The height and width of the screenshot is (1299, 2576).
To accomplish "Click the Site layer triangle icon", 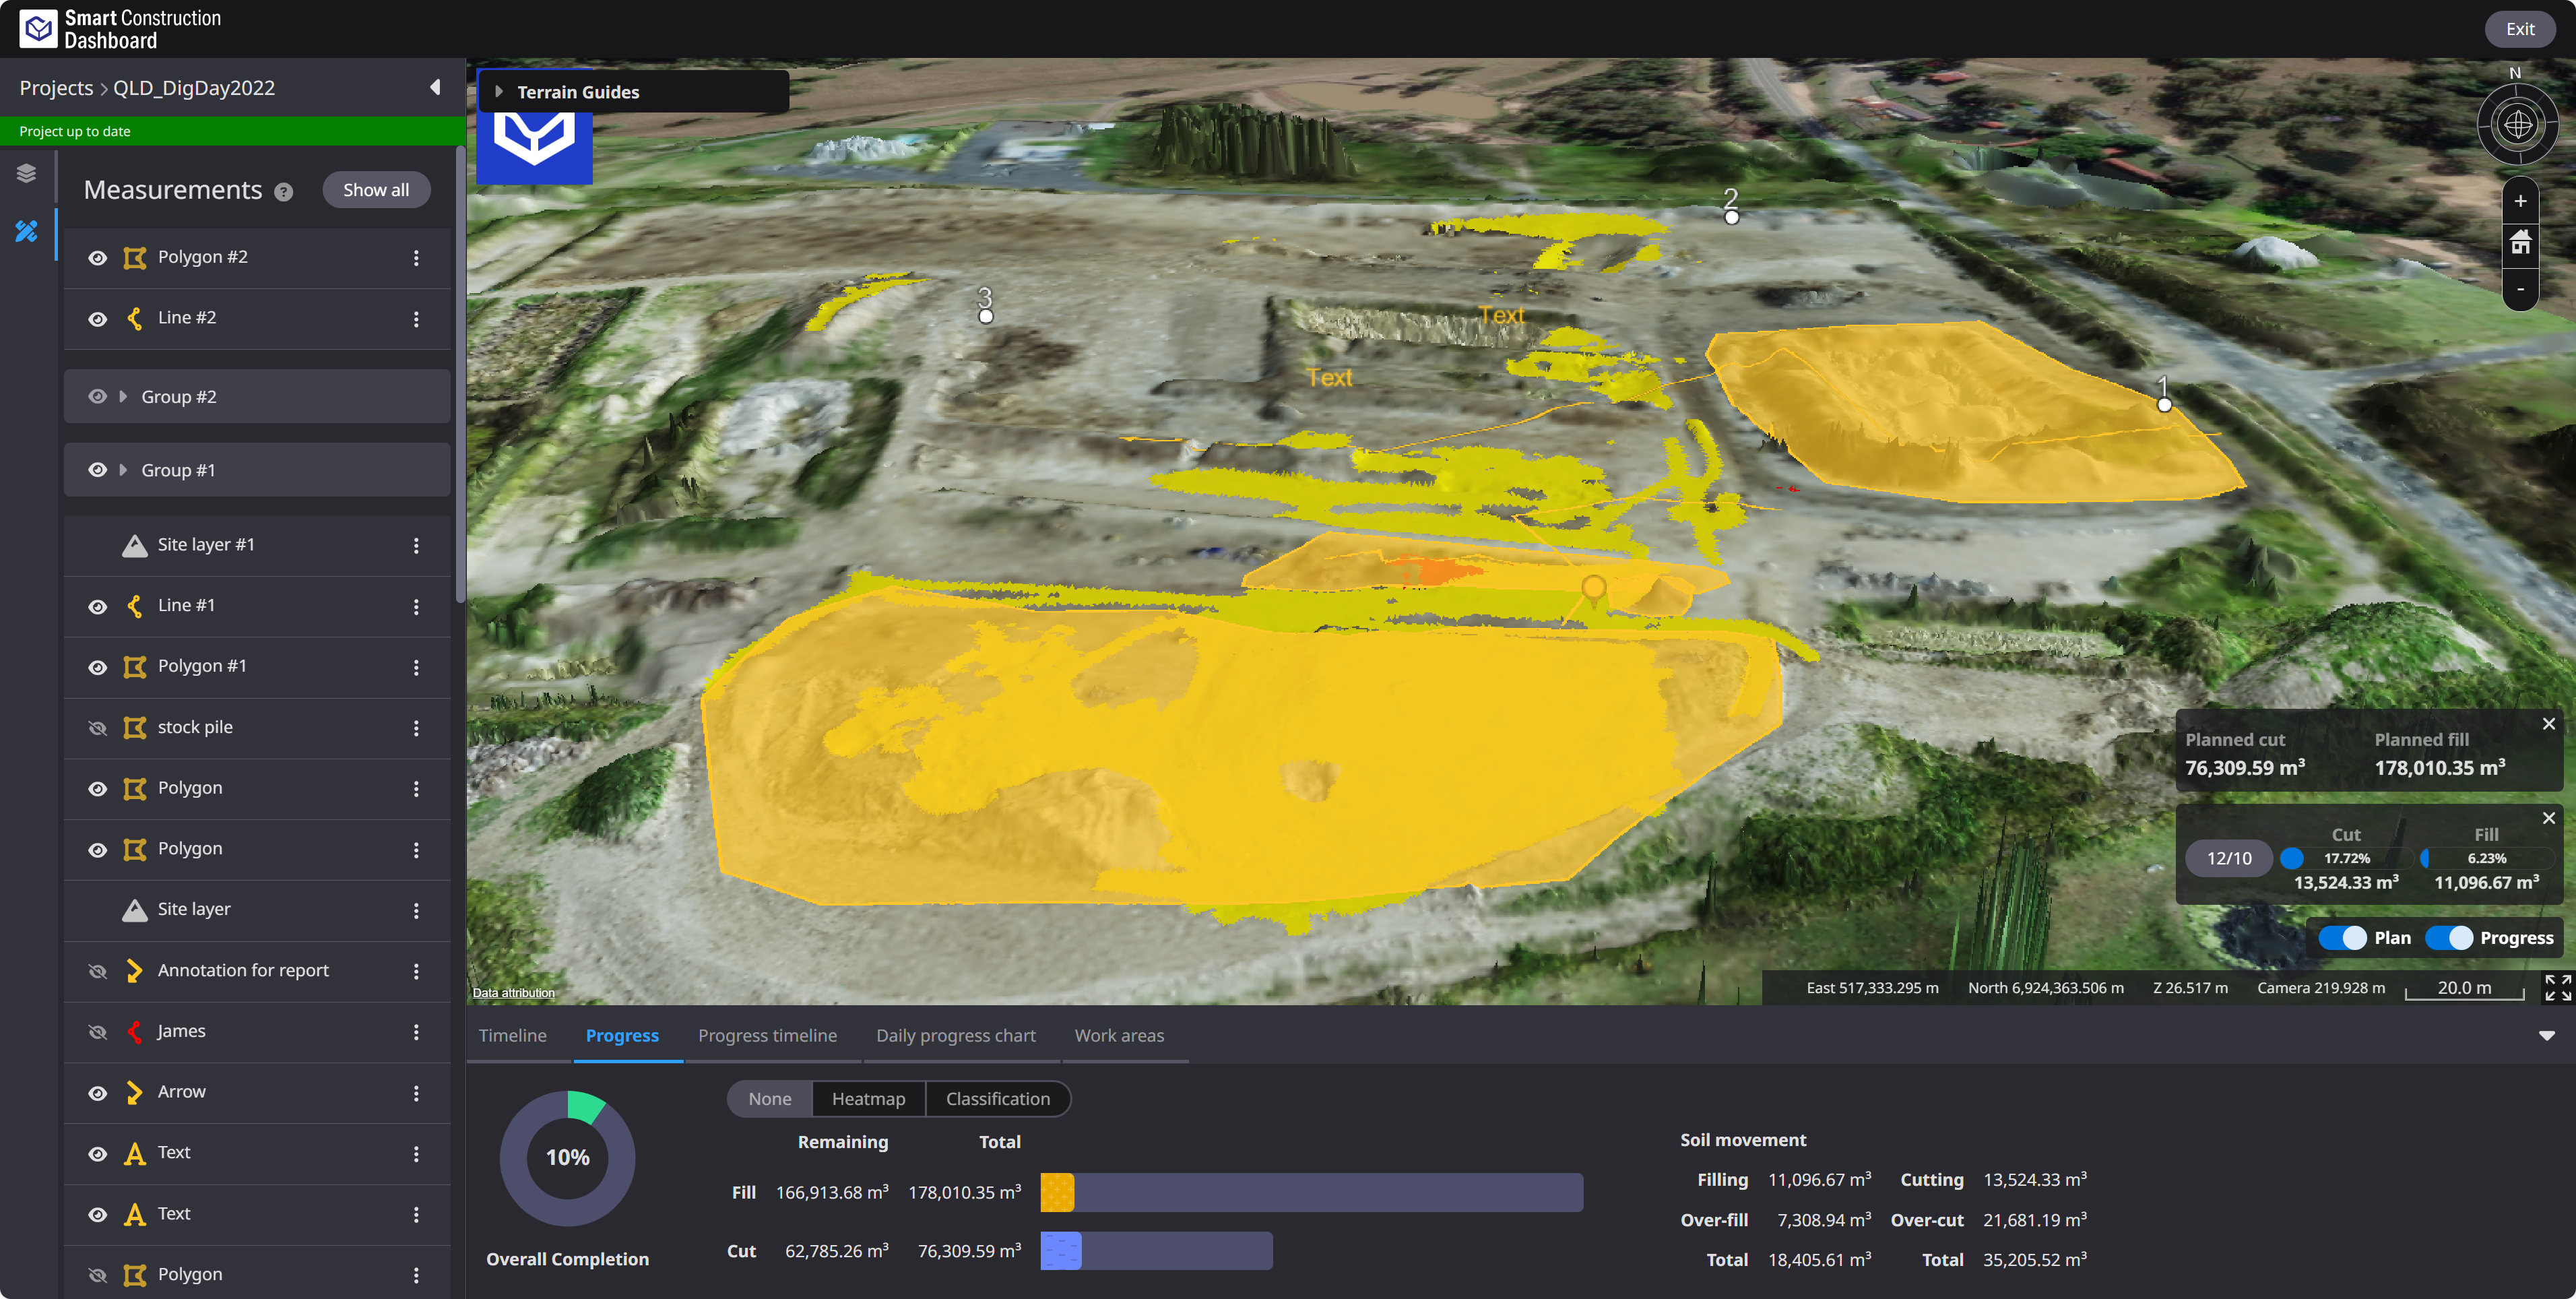I will click(134, 910).
